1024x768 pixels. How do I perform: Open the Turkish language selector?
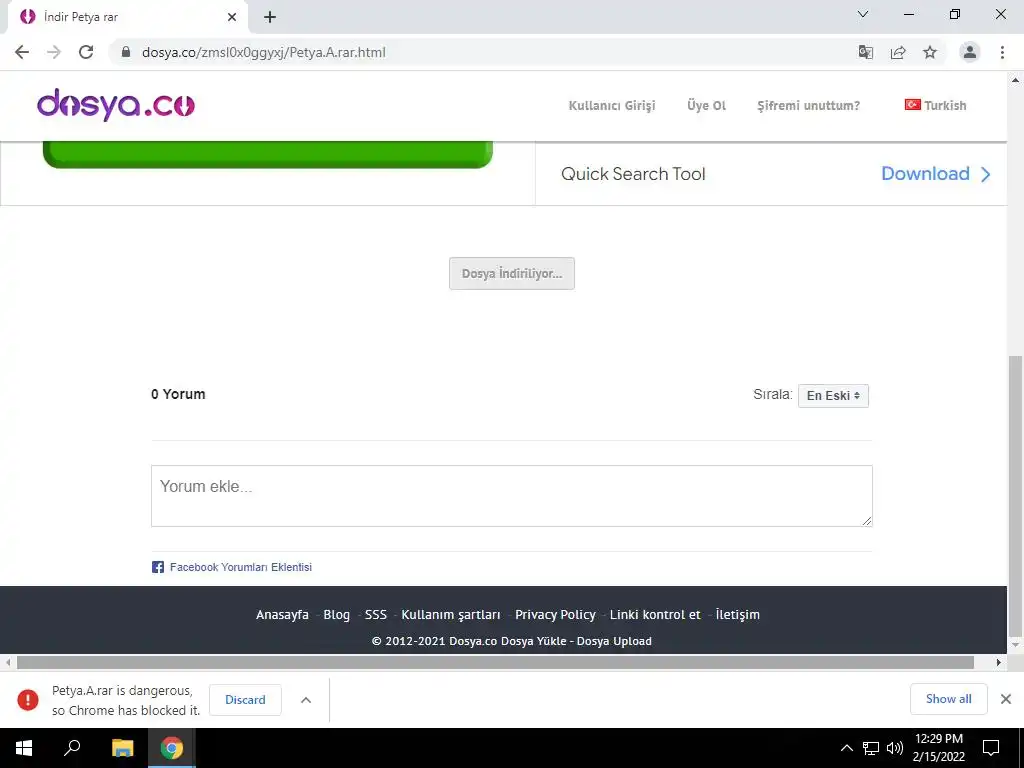[935, 105]
